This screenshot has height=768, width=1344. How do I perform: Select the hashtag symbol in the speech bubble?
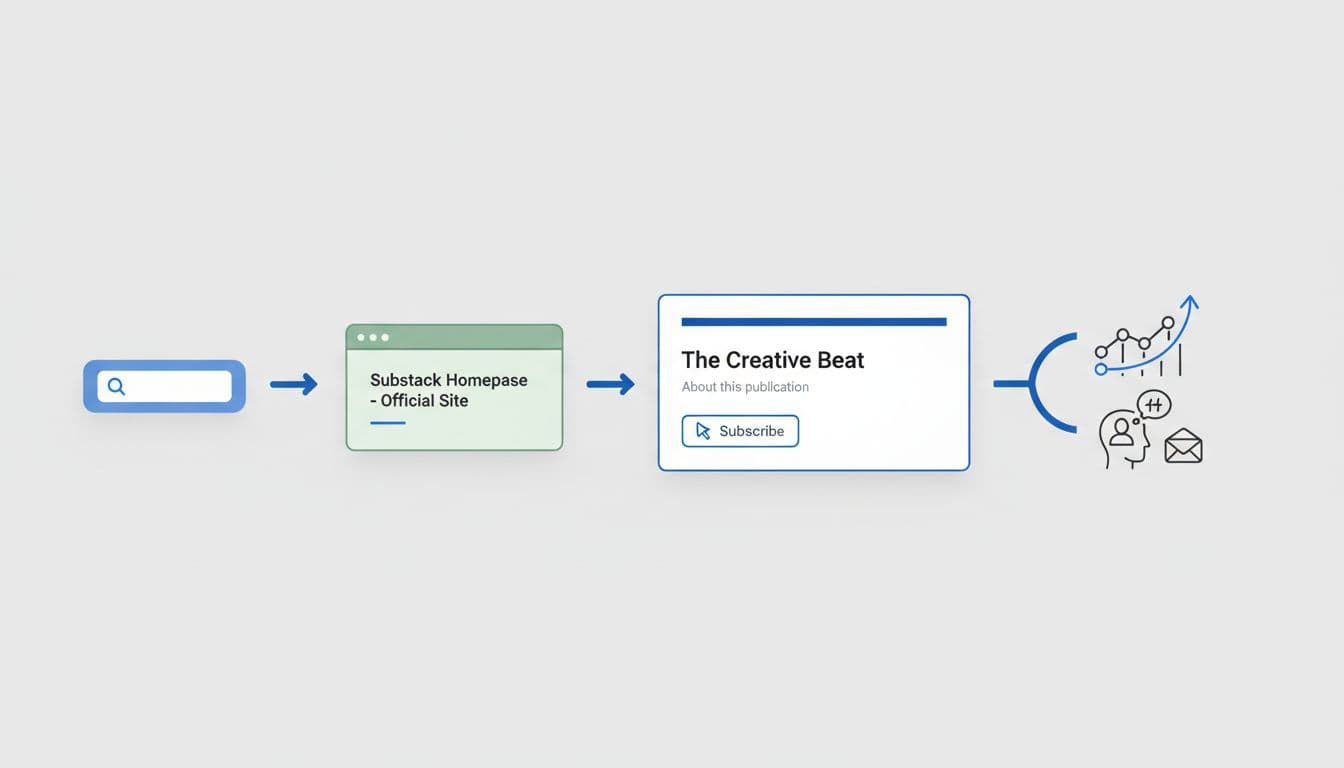coord(1152,404)
